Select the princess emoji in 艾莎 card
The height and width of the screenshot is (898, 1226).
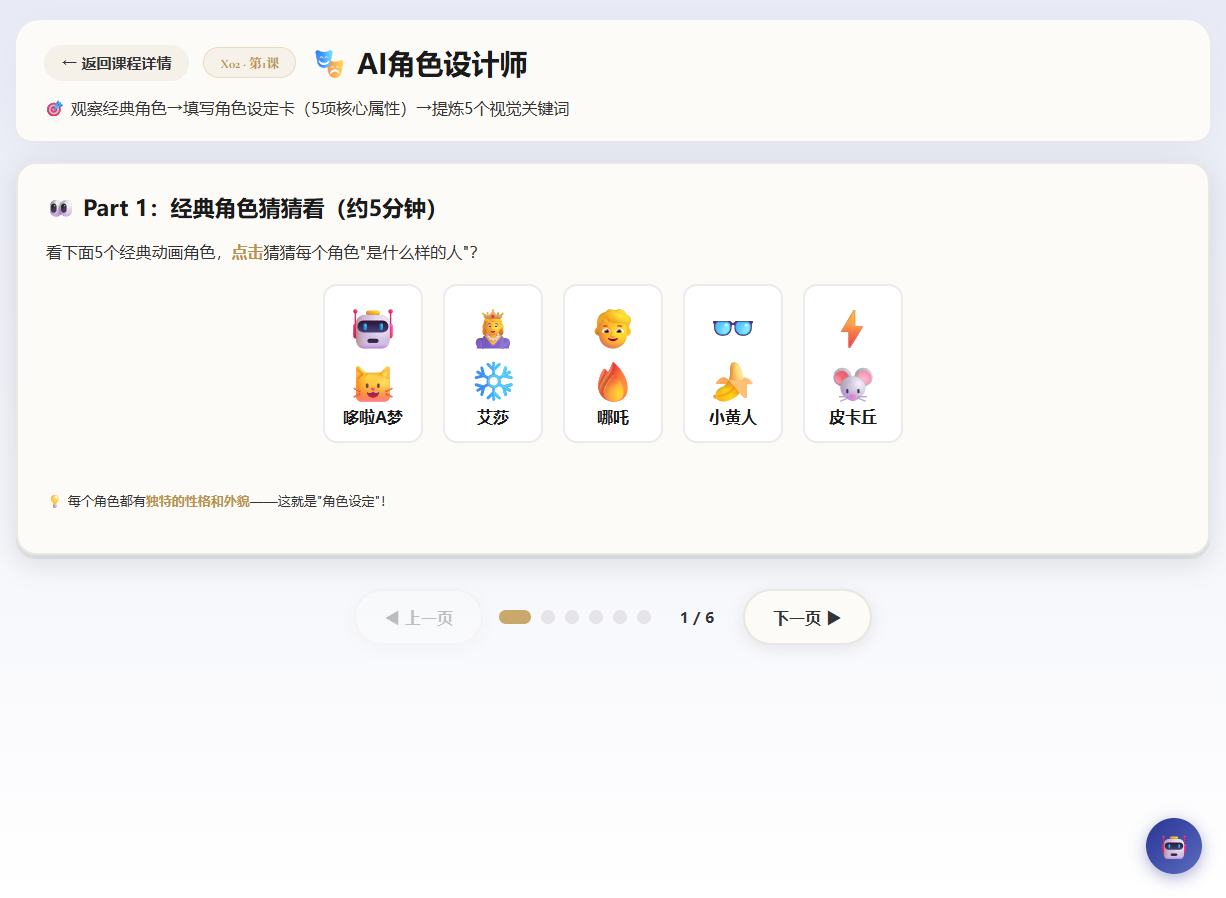click(493, 329)
